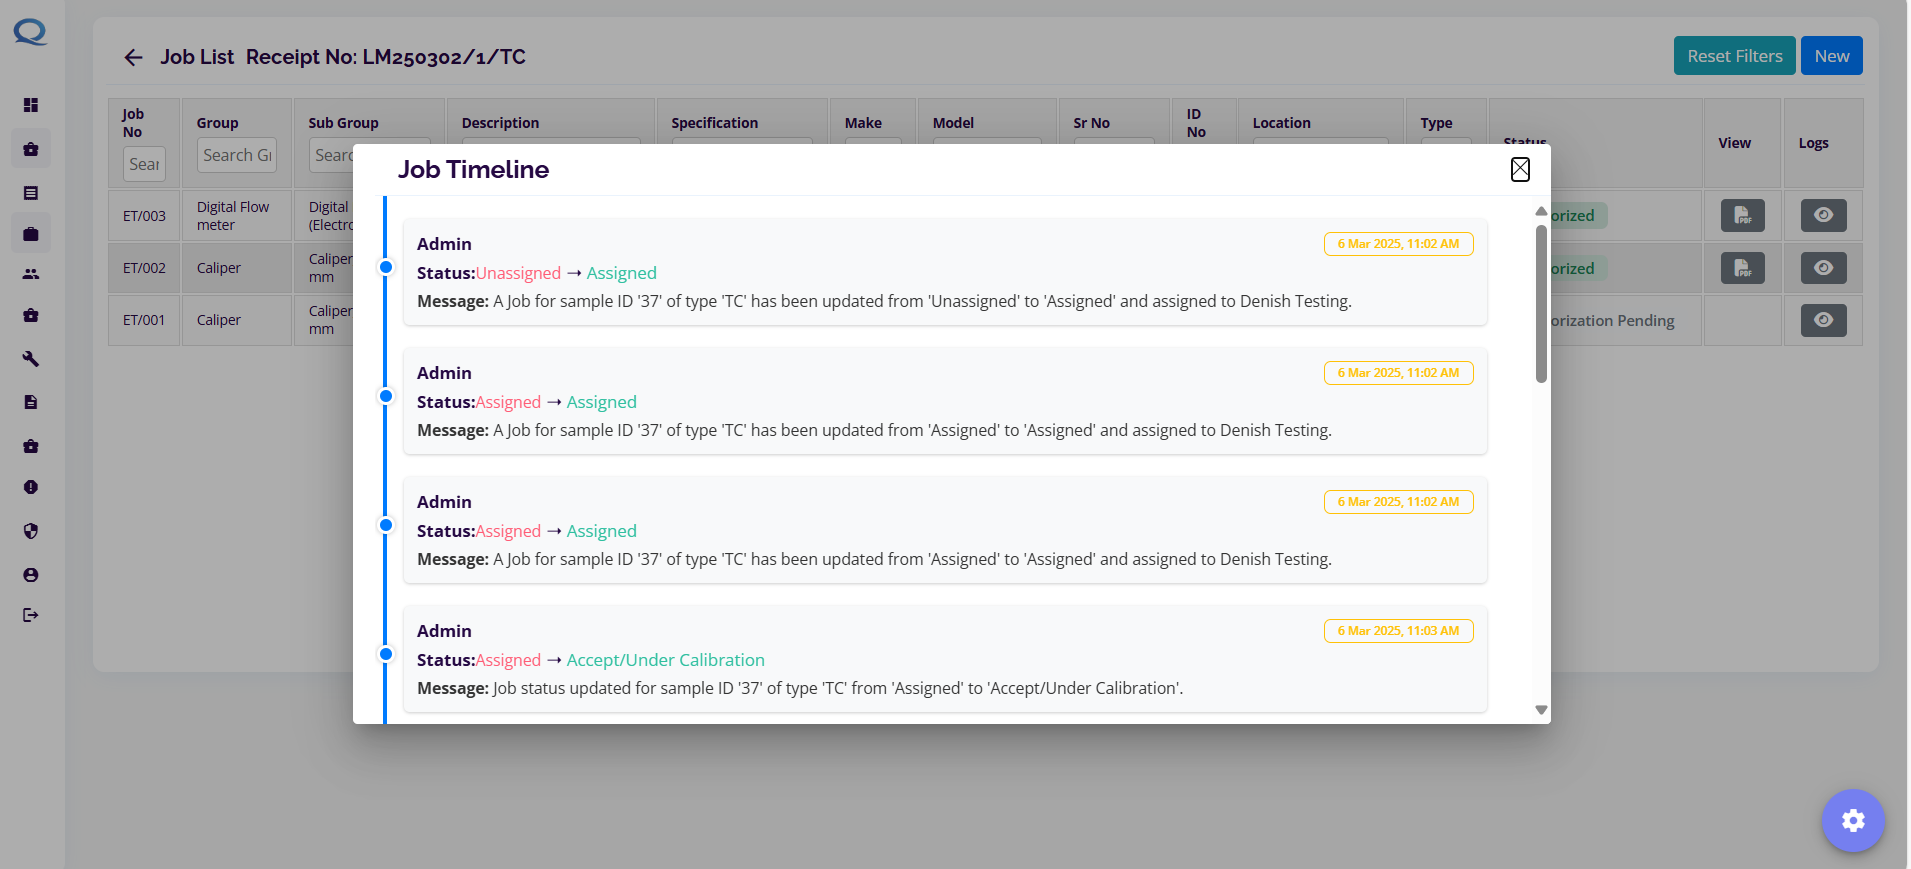Click the logout icon in sidebar
Viewport: 1911px width, 869px height.
[31, 615]
